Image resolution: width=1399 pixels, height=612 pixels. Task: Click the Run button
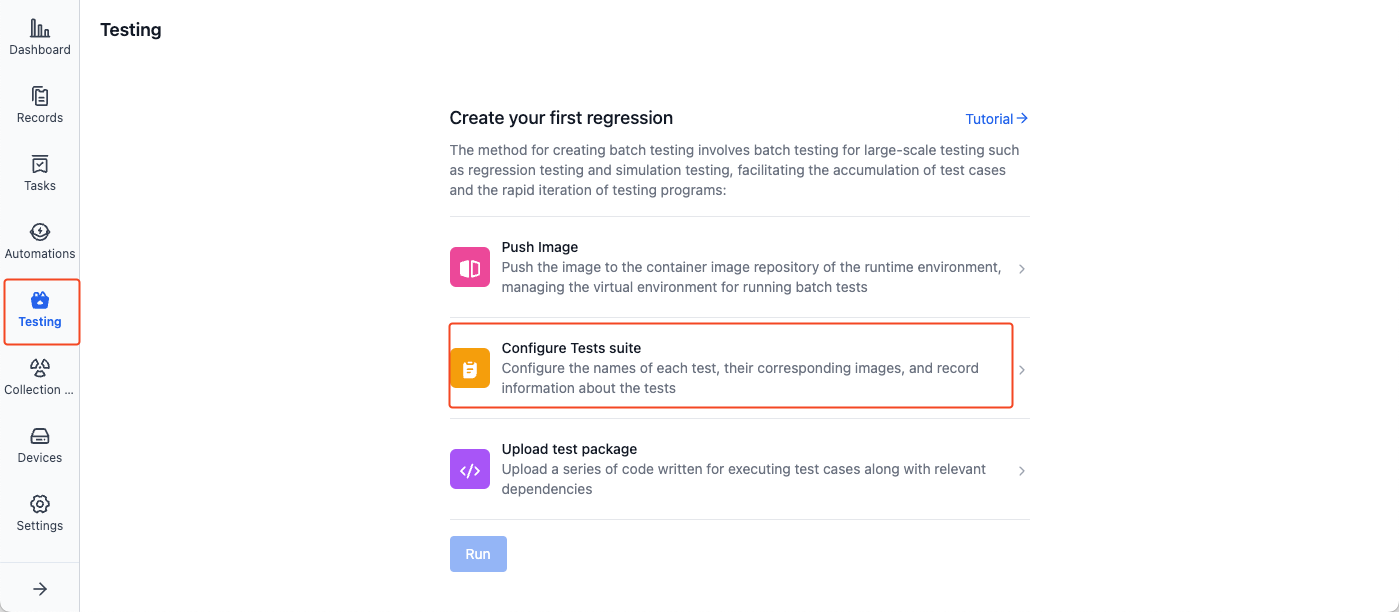[478, 554]
